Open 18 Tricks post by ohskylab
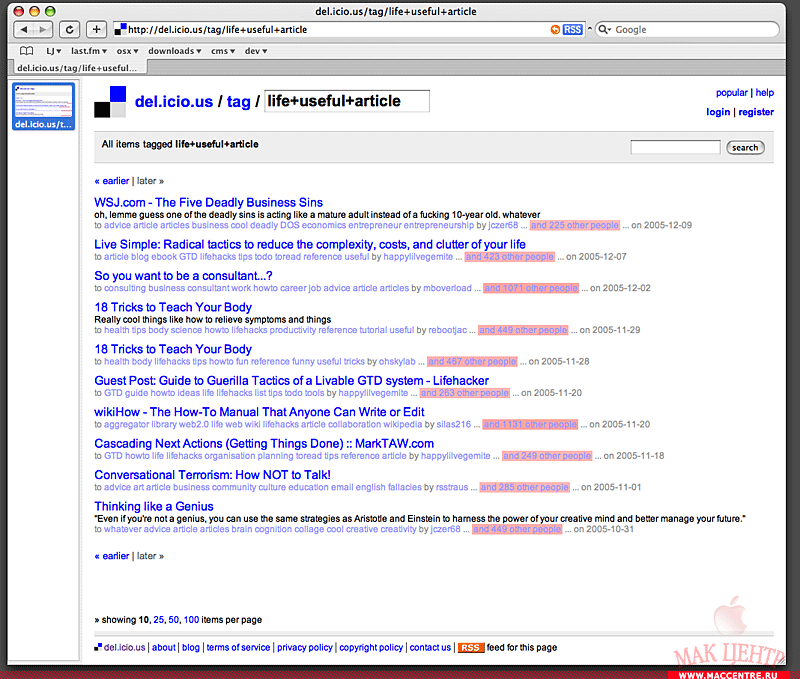This screenshot has height=679, width=800. tap(173, 349)
